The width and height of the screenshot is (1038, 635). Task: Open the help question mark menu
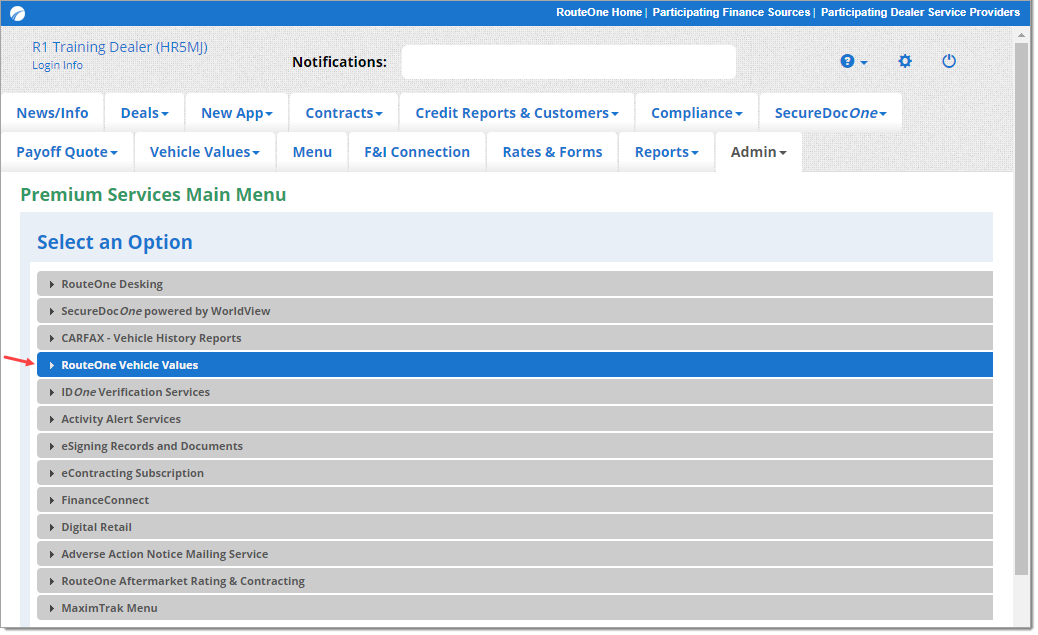853,62
